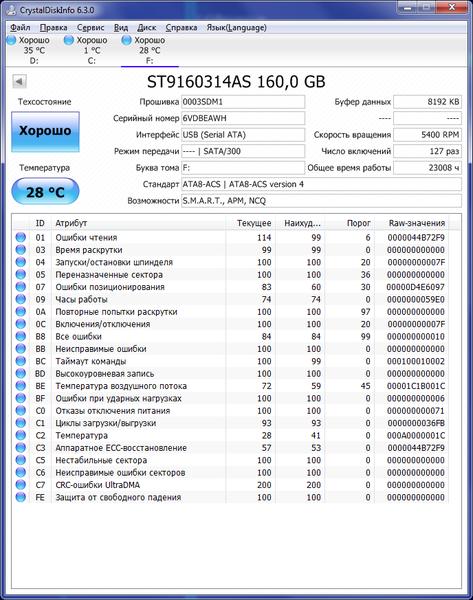473x600 pixels.
Task: Click the Серийный номер field
Action: pyautogui.click(x=243, y=118)
